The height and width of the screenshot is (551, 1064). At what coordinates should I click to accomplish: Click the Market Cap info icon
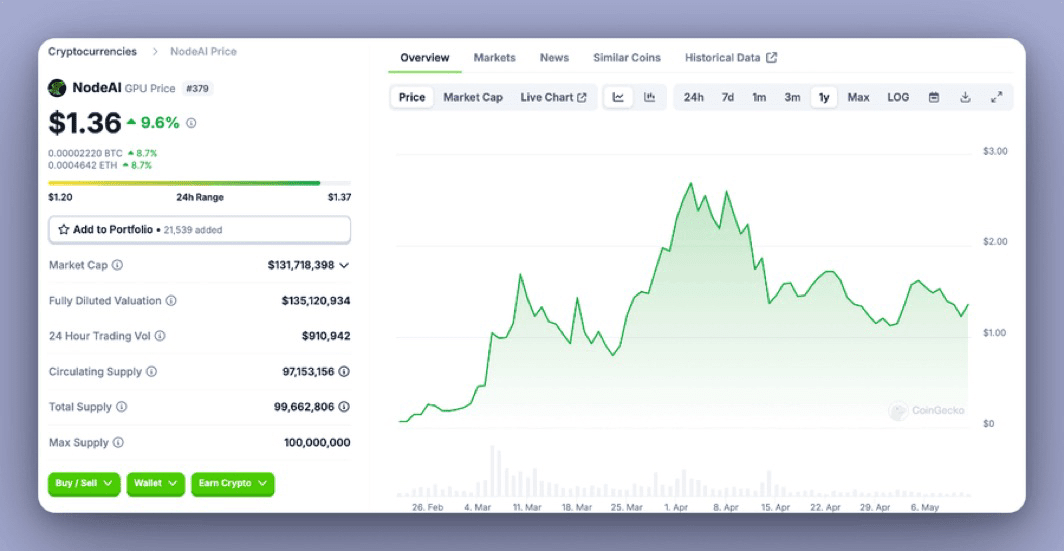[x=117, y=265]
